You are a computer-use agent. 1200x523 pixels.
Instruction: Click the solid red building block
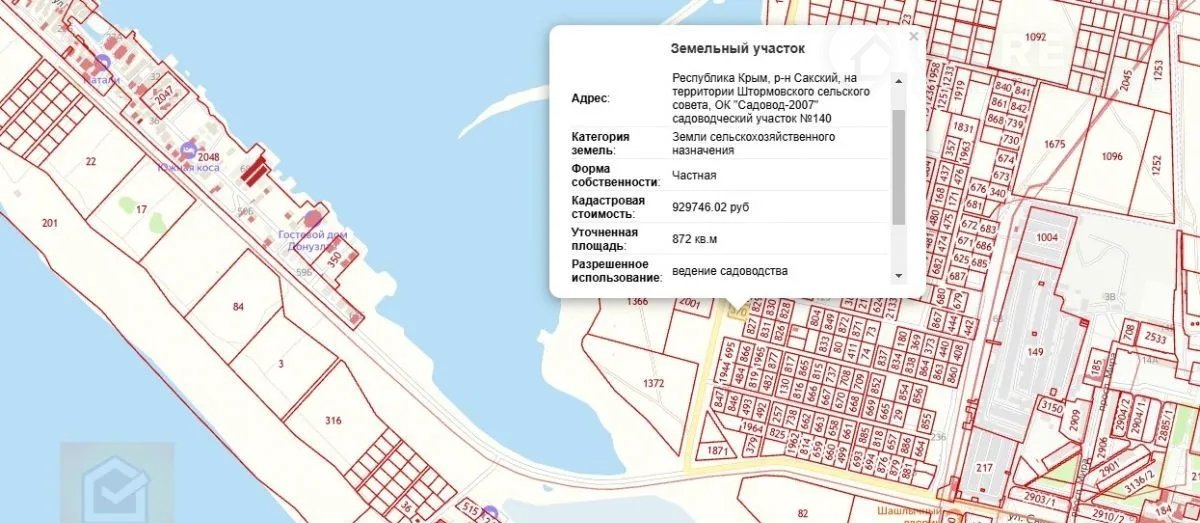pyautogui.click(x=255, y=170)
